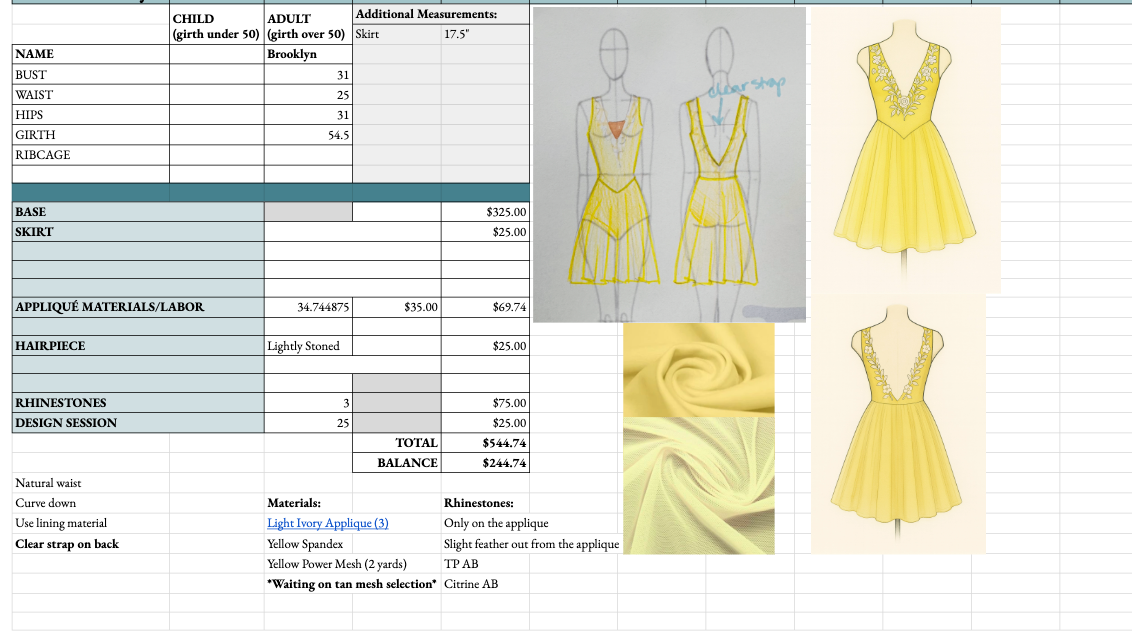Select the pencil sketch image of the dress
Screen dimensions: 1132x638
[x=669, y=165]
